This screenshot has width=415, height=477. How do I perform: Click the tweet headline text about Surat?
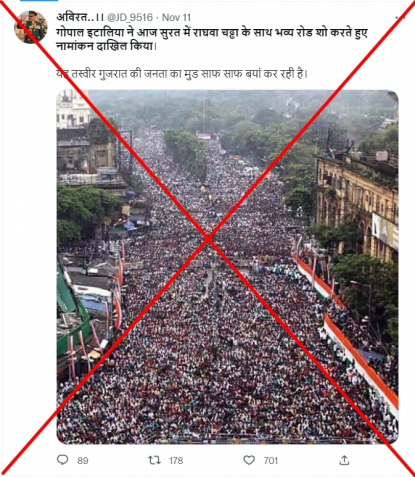(212, 39)
